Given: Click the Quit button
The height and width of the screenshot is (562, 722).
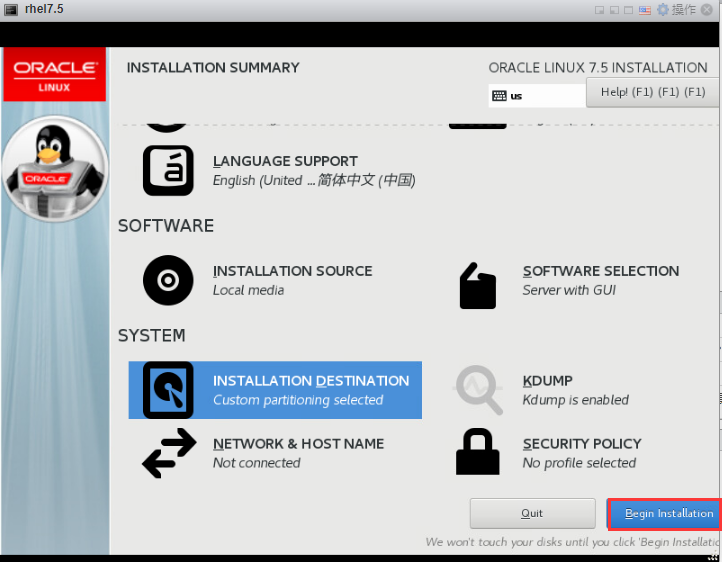Looking at the screenshot, I should pos(532,513).
